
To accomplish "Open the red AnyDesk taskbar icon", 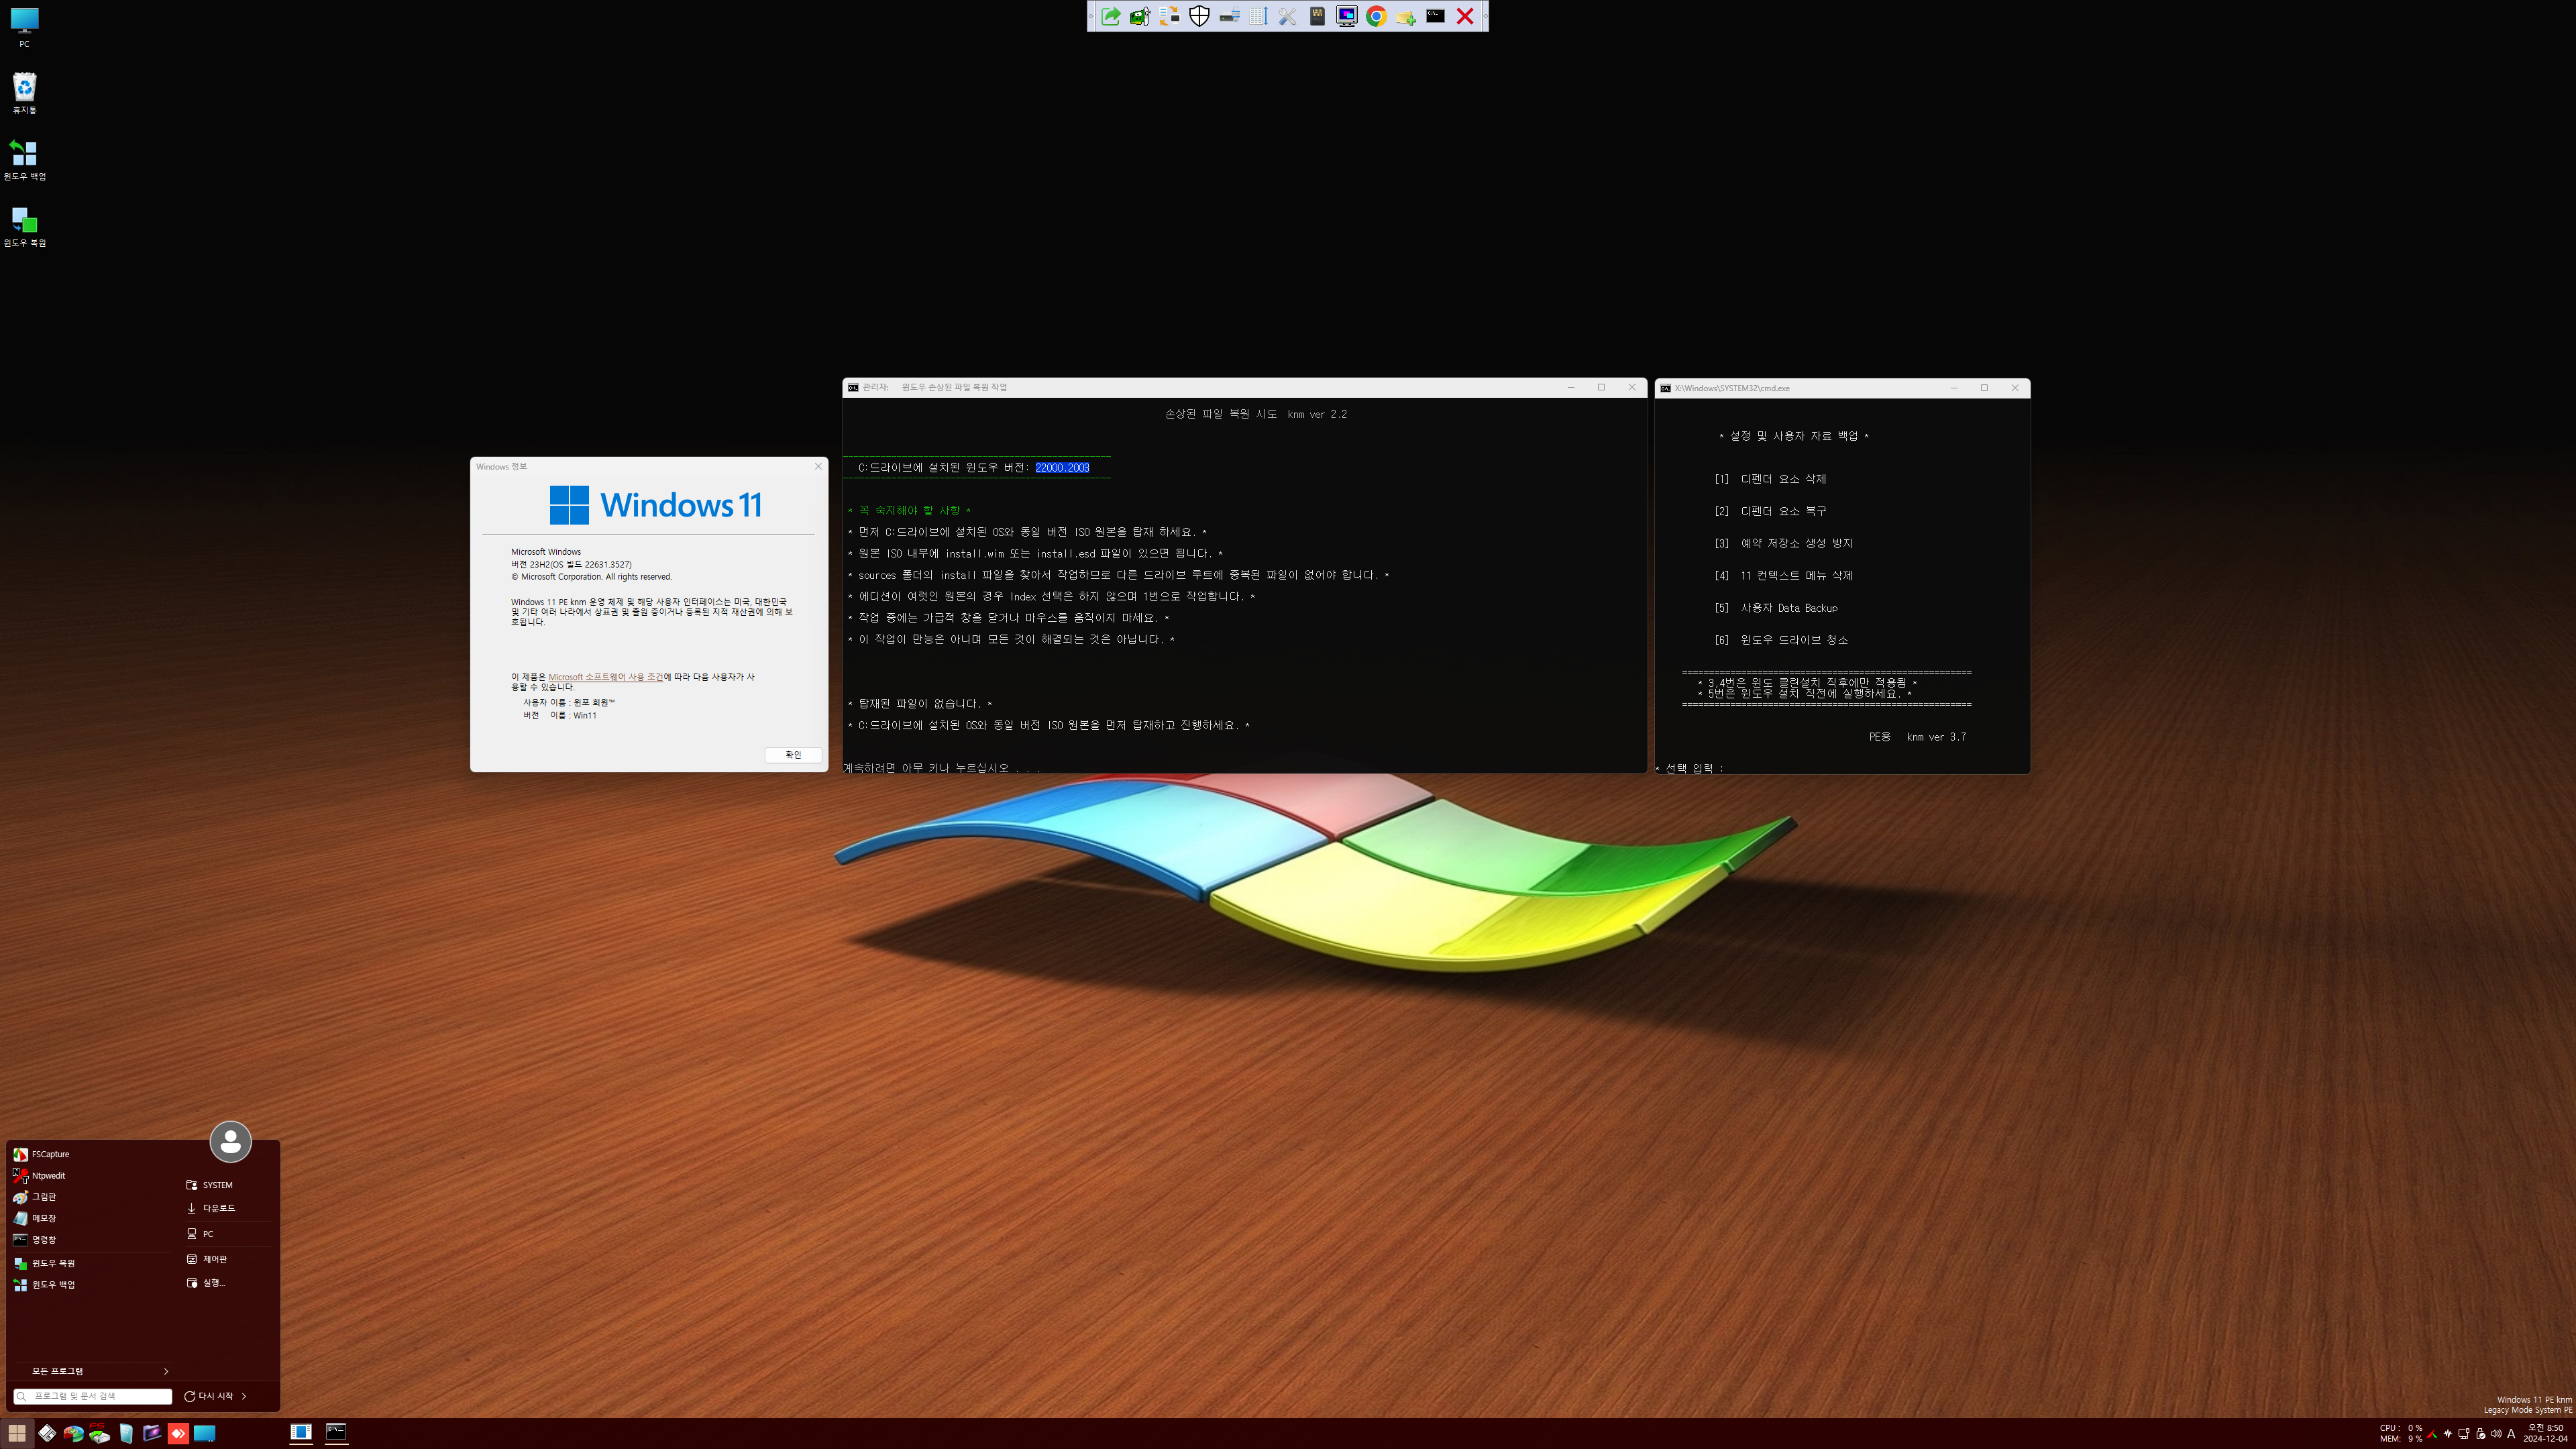I will point(178,1433).
